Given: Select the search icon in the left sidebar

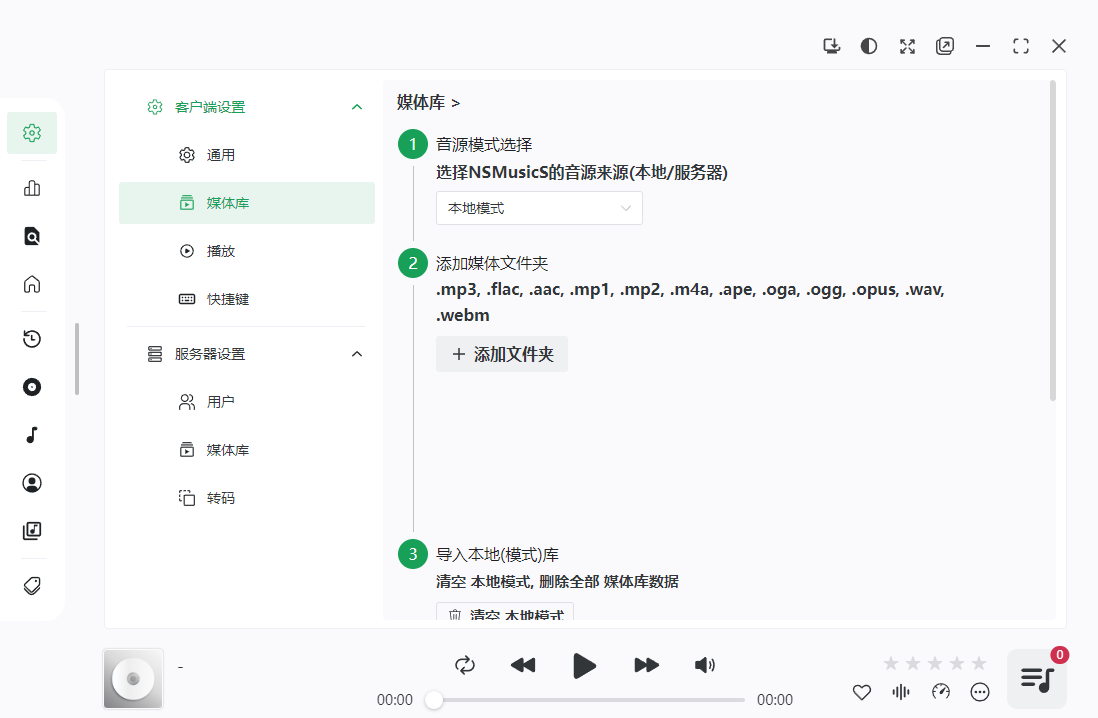Looking at the screenshot, I should coord(31,235).
